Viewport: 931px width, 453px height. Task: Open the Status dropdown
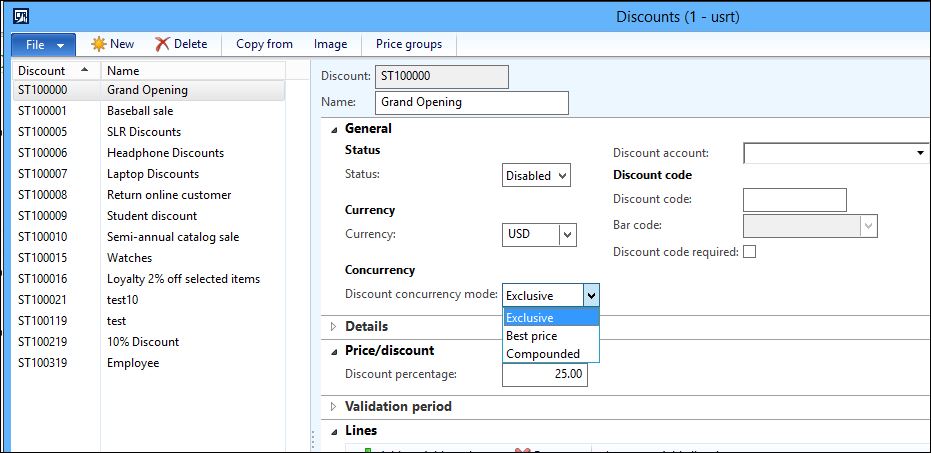[x=536, y=175]
